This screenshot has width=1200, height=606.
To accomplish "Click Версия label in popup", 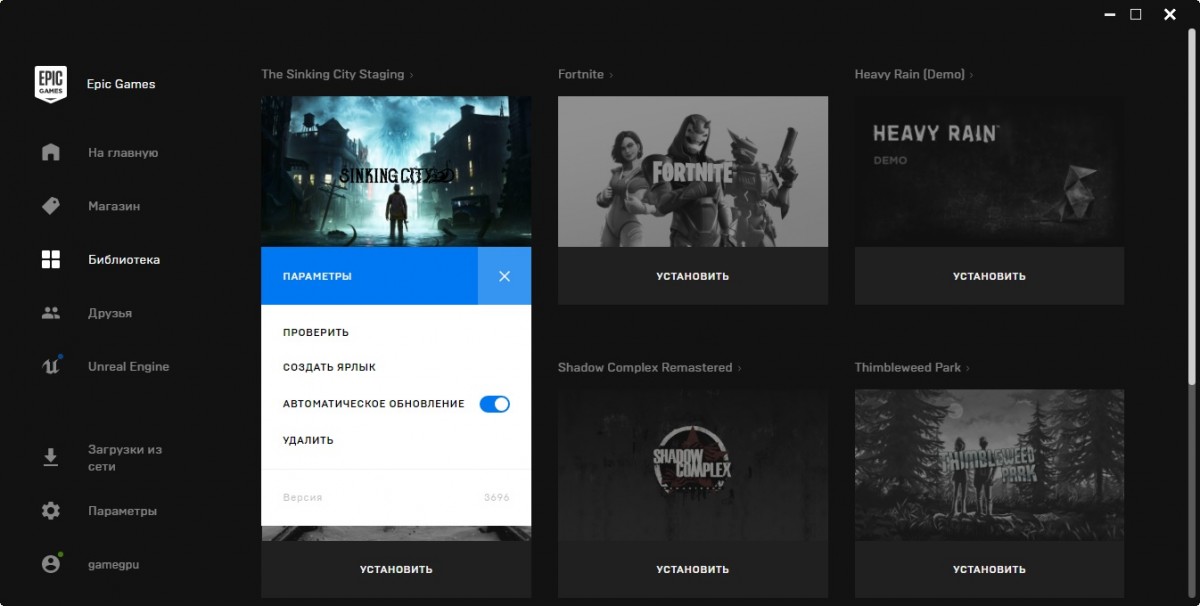I will pyautogui.click(x=302, y=497).
